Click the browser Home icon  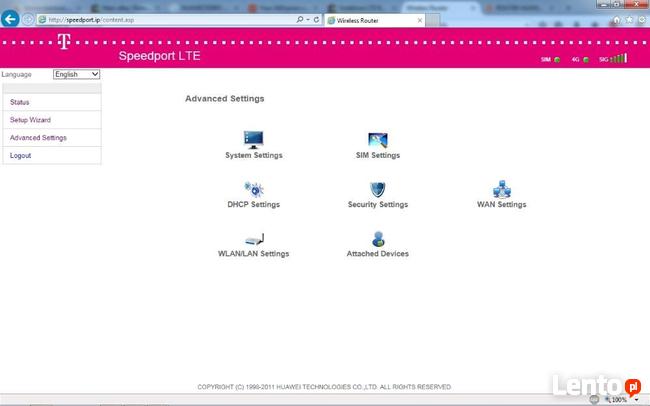click(x=616, y=20)
